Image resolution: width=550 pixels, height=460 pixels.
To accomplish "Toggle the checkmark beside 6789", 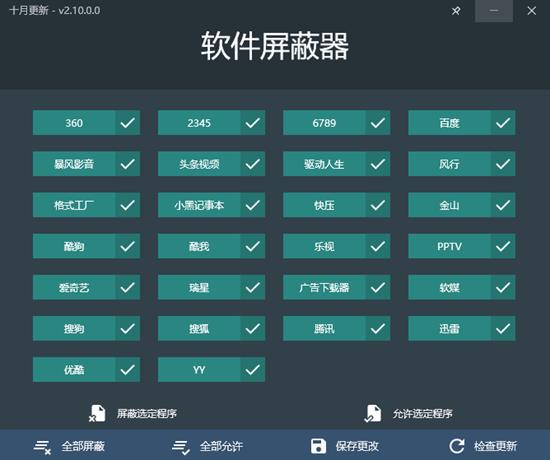I will point(378,123).
